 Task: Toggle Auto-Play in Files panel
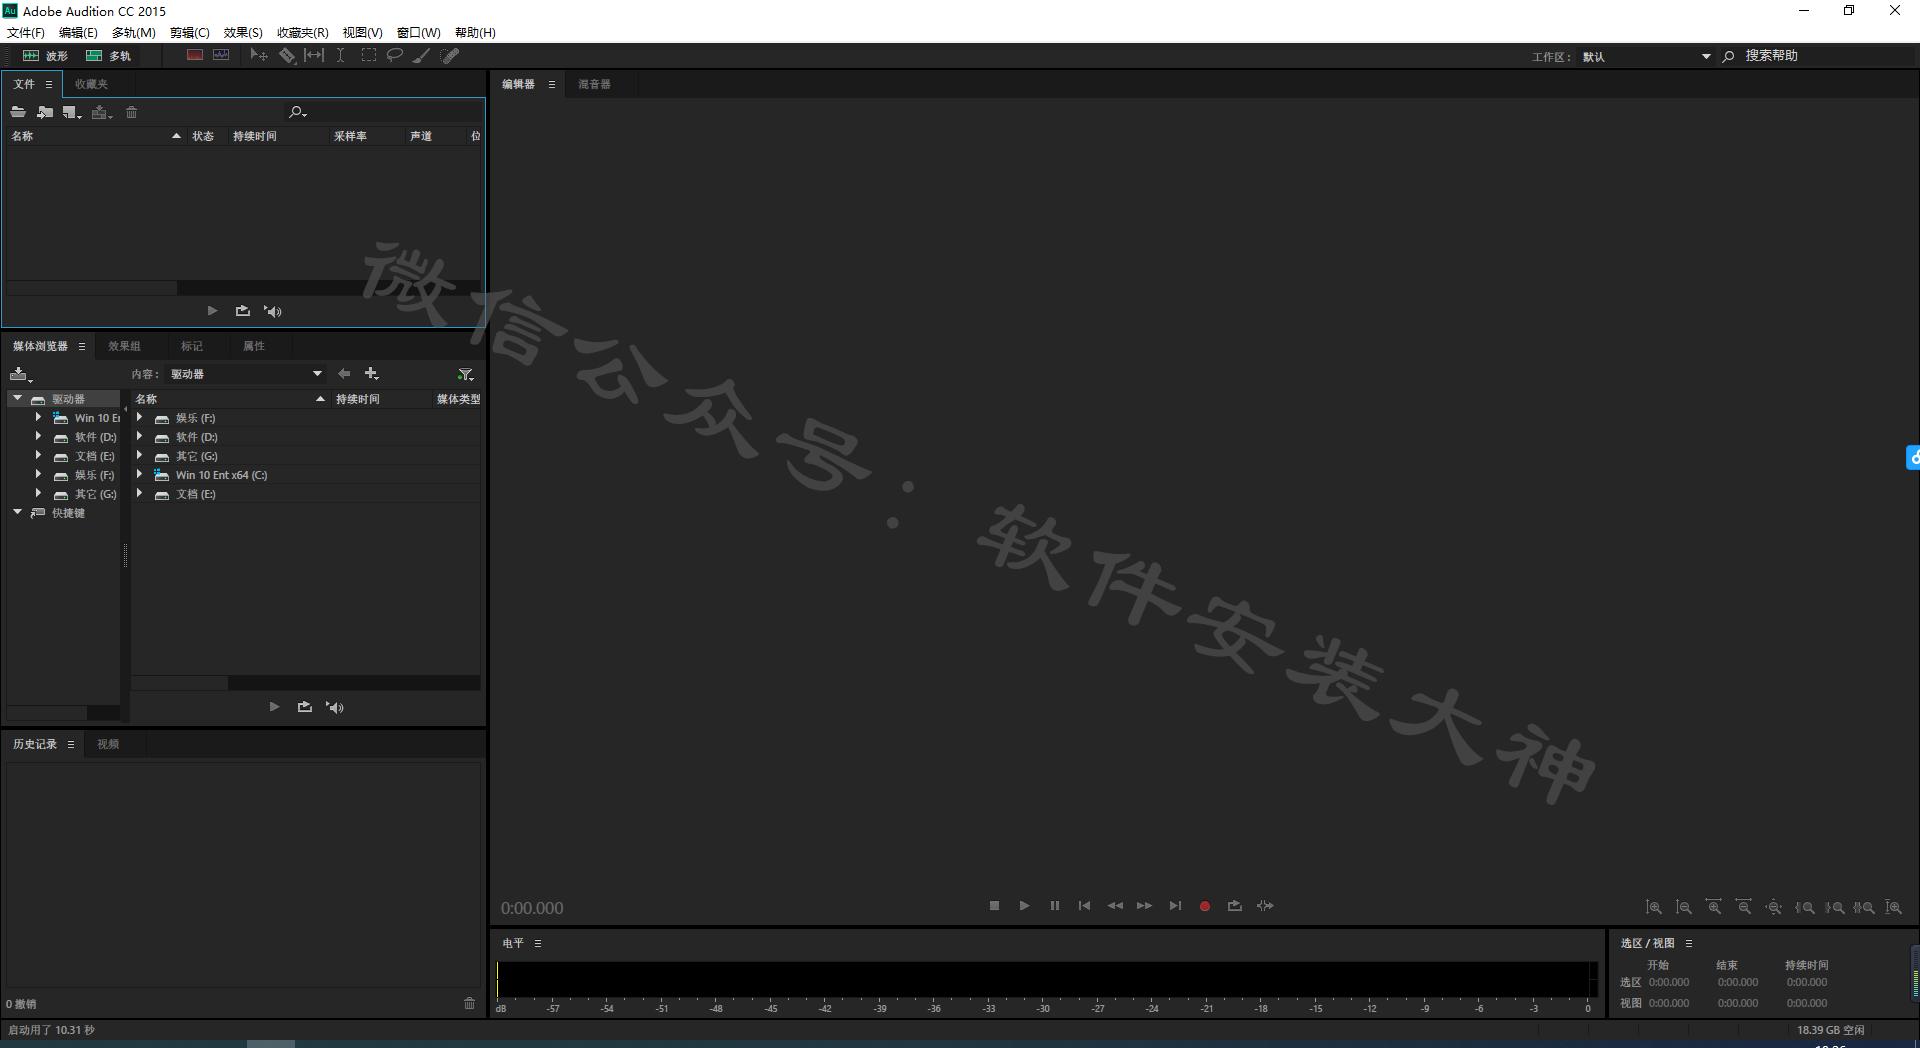click(273, 311)
